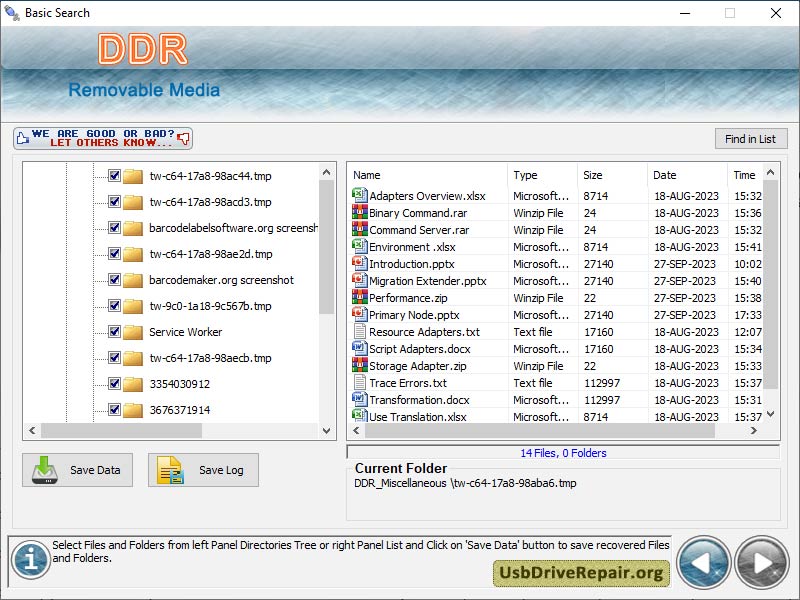
Task: Select the file name 'Trace Errors.txt'
Action: [x=408, y=383]
